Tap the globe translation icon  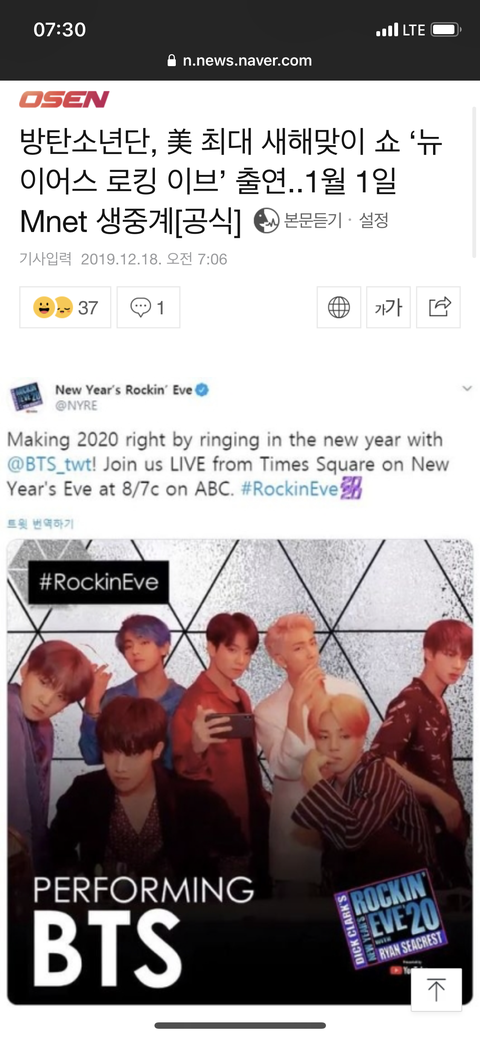[339, 307]
